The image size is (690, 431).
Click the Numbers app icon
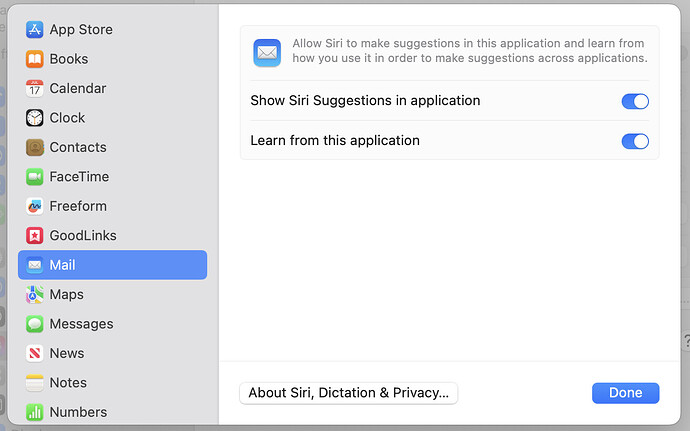[34, 412]
